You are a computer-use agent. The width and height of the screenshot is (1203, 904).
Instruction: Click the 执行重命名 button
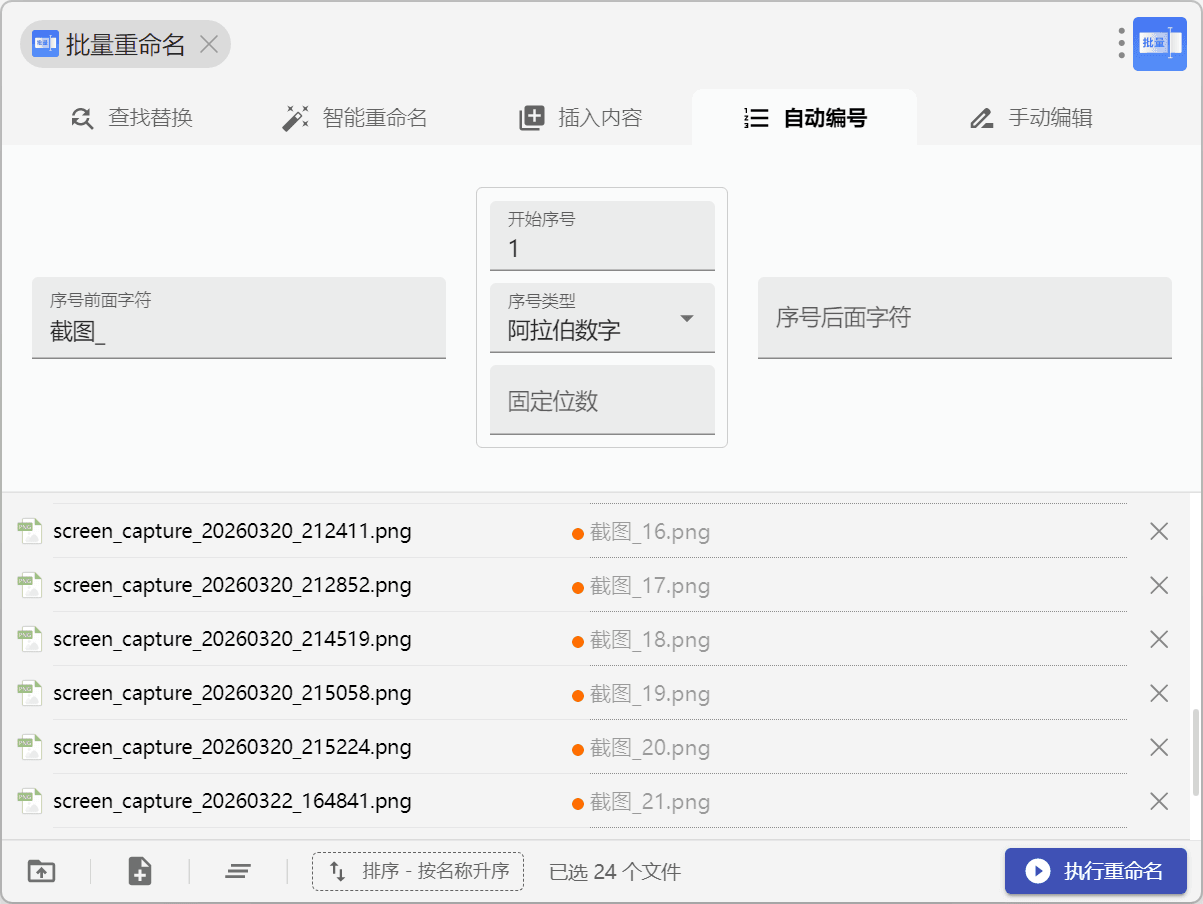point(1095,871)
